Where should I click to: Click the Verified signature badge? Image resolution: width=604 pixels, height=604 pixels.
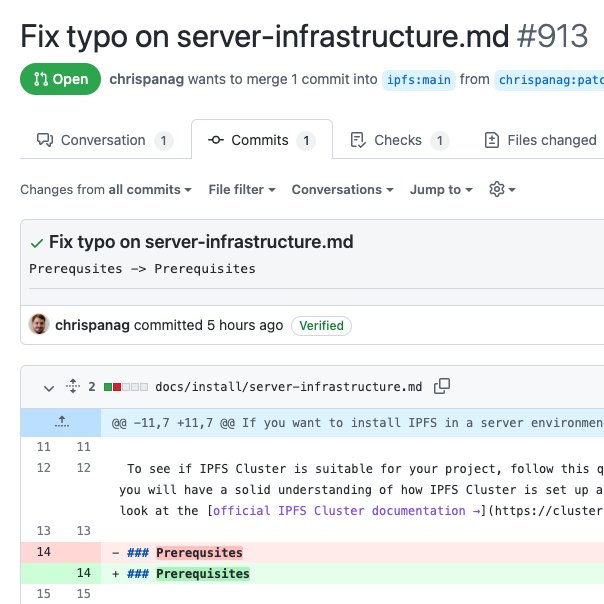tap(321, 326)
